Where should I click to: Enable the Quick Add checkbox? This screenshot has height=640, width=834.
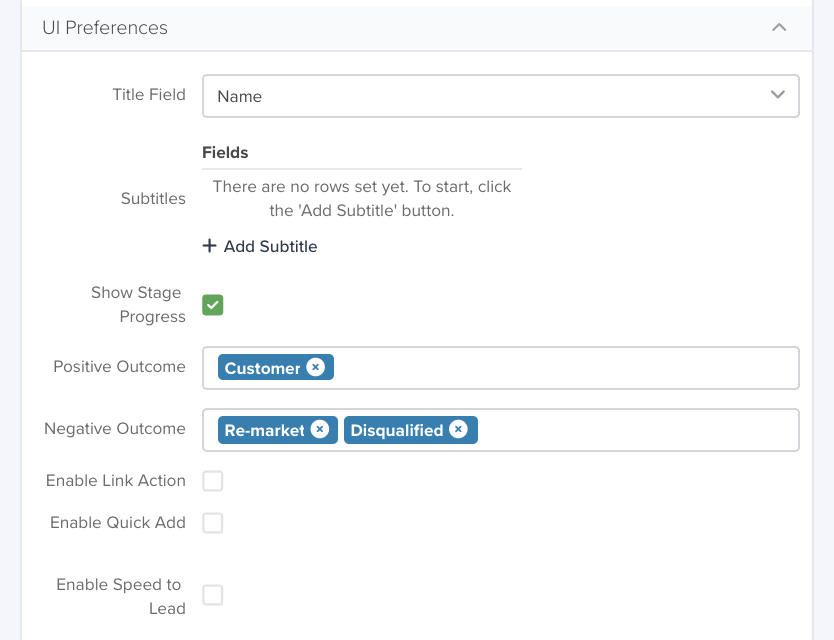click(213, 523)
